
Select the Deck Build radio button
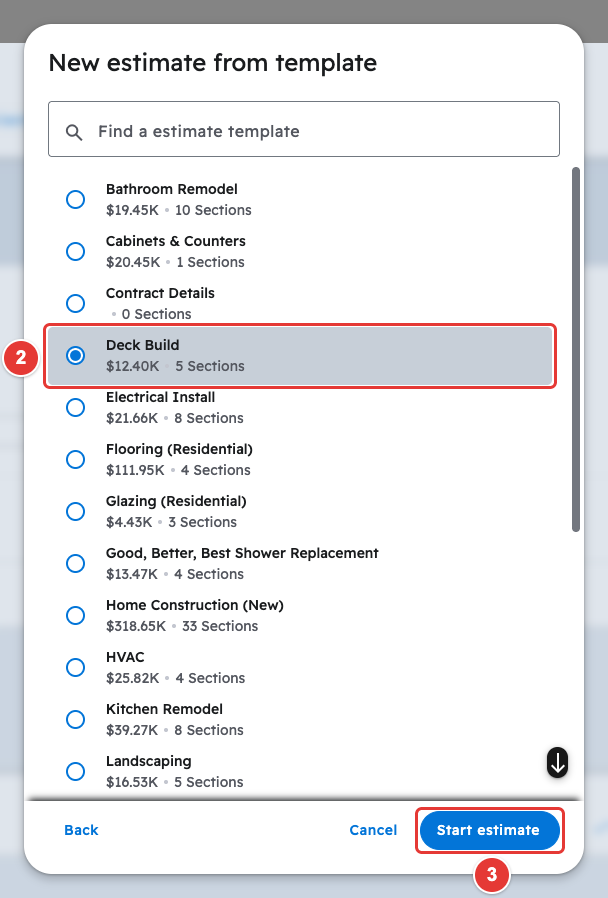[x=76, y=356]
